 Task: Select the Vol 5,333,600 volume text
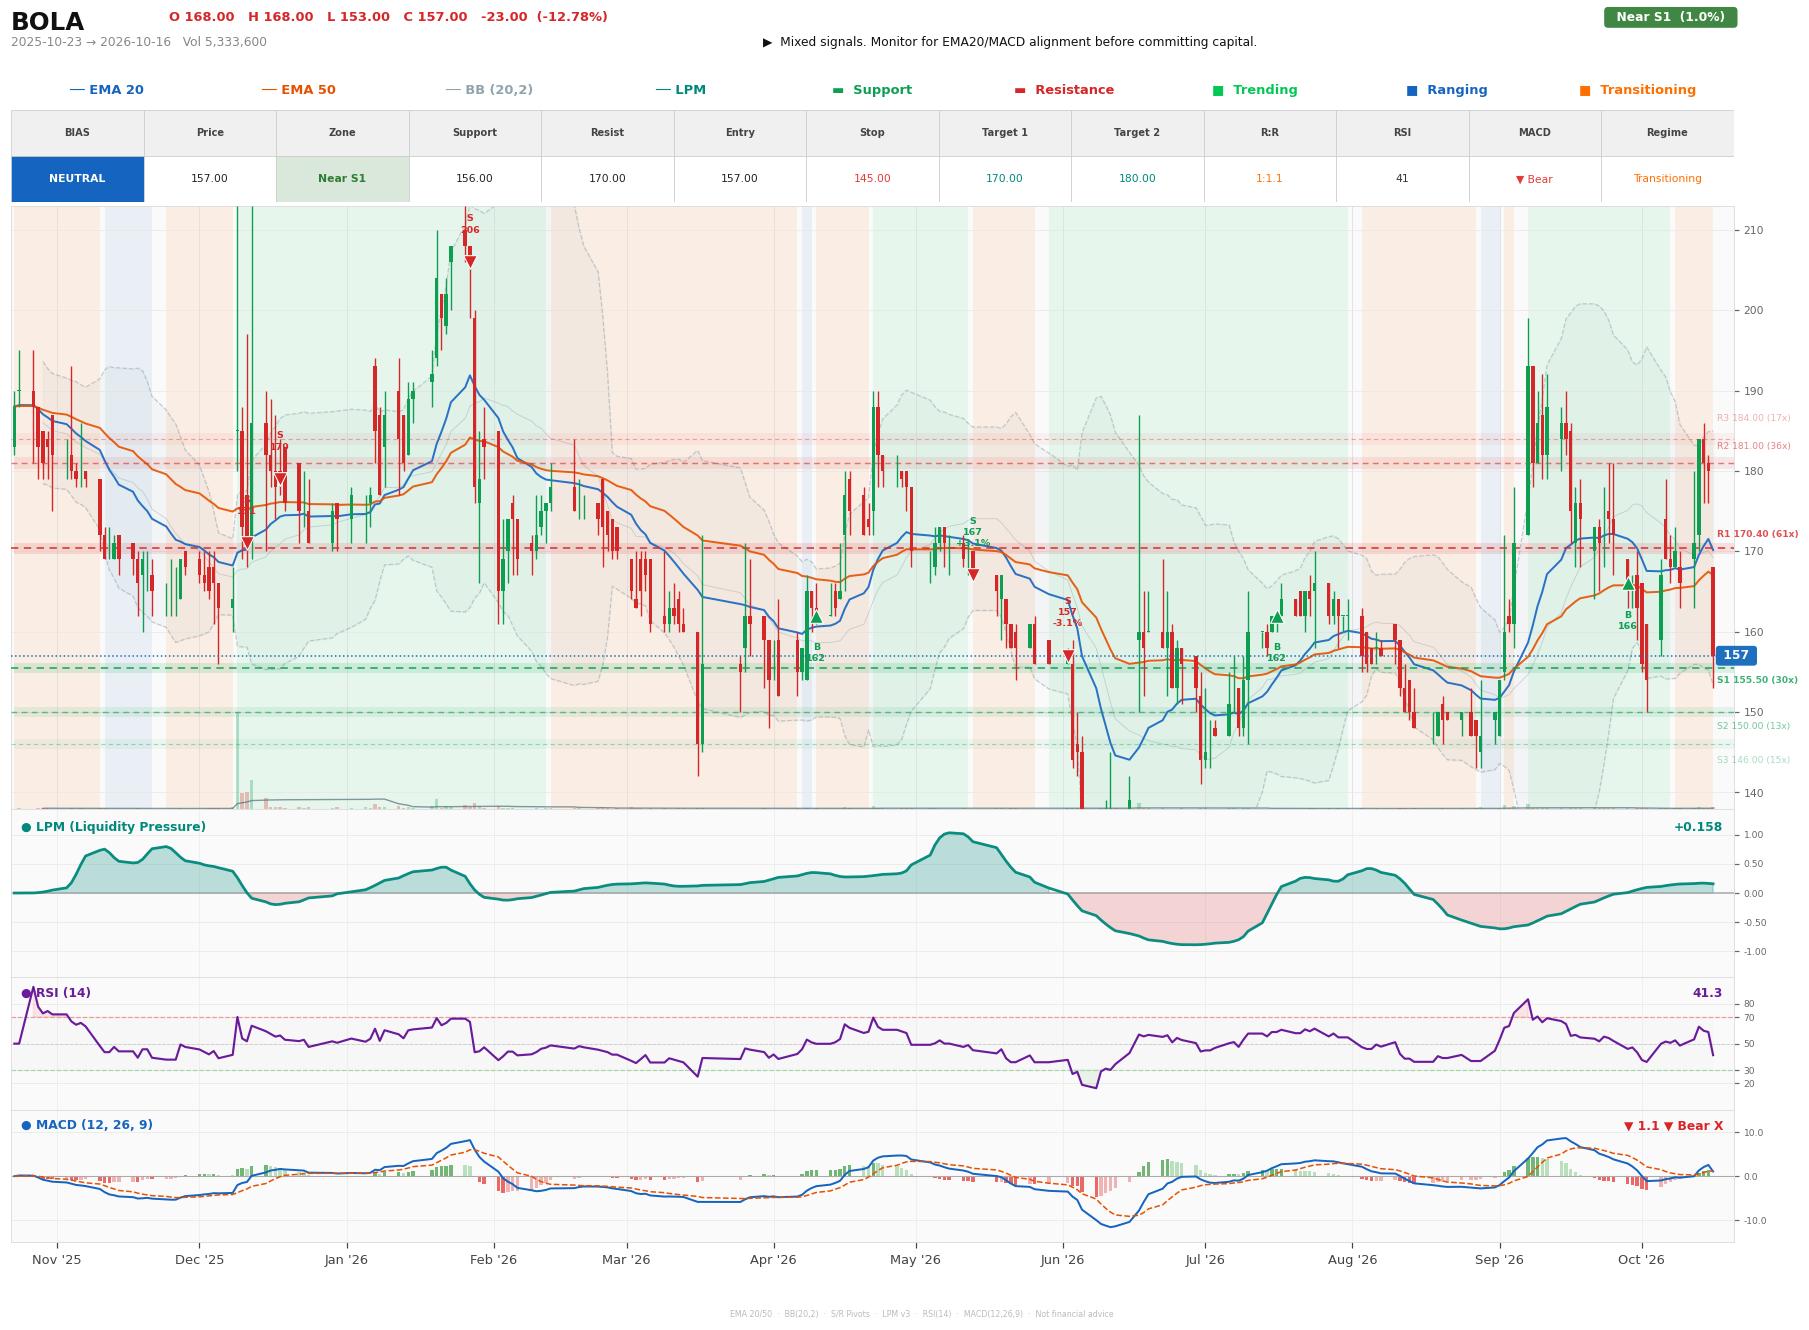tap(225, 42)
